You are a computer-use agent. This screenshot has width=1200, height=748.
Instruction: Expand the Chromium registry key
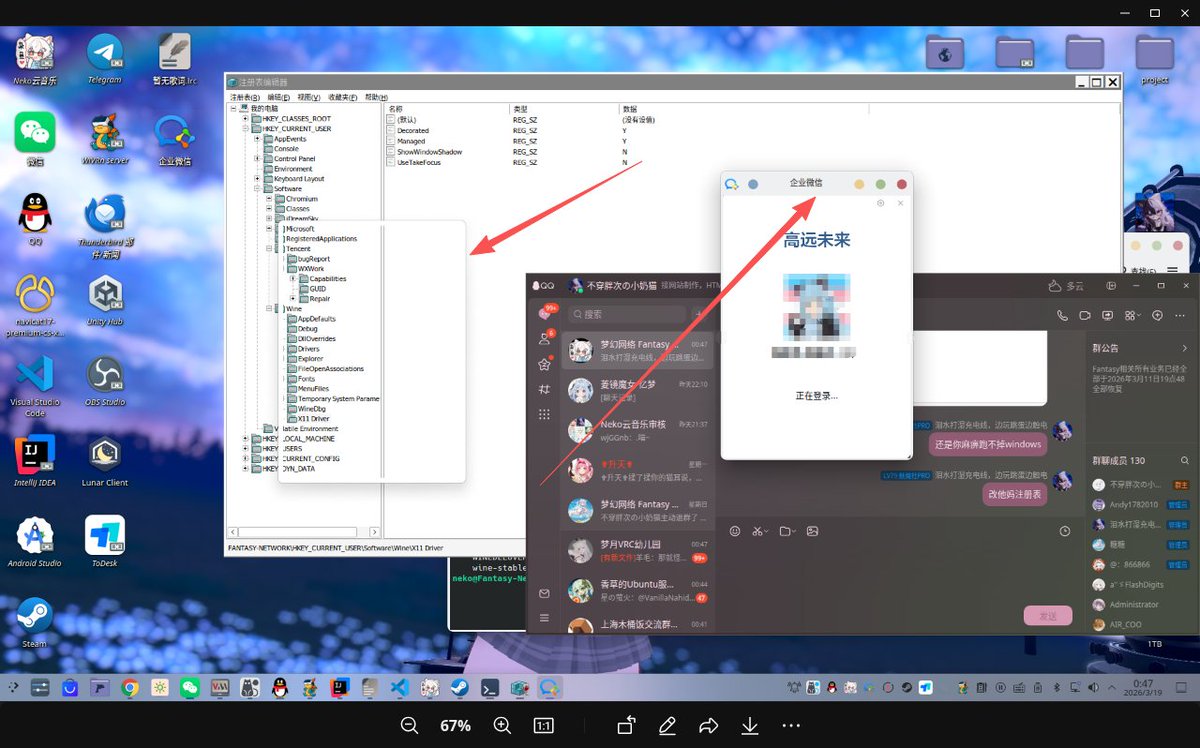[x=269, y=198]
